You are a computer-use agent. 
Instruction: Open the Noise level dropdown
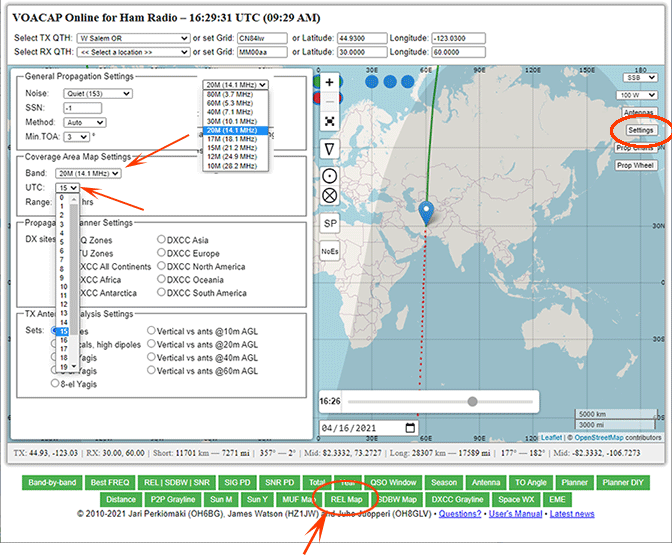98,93
